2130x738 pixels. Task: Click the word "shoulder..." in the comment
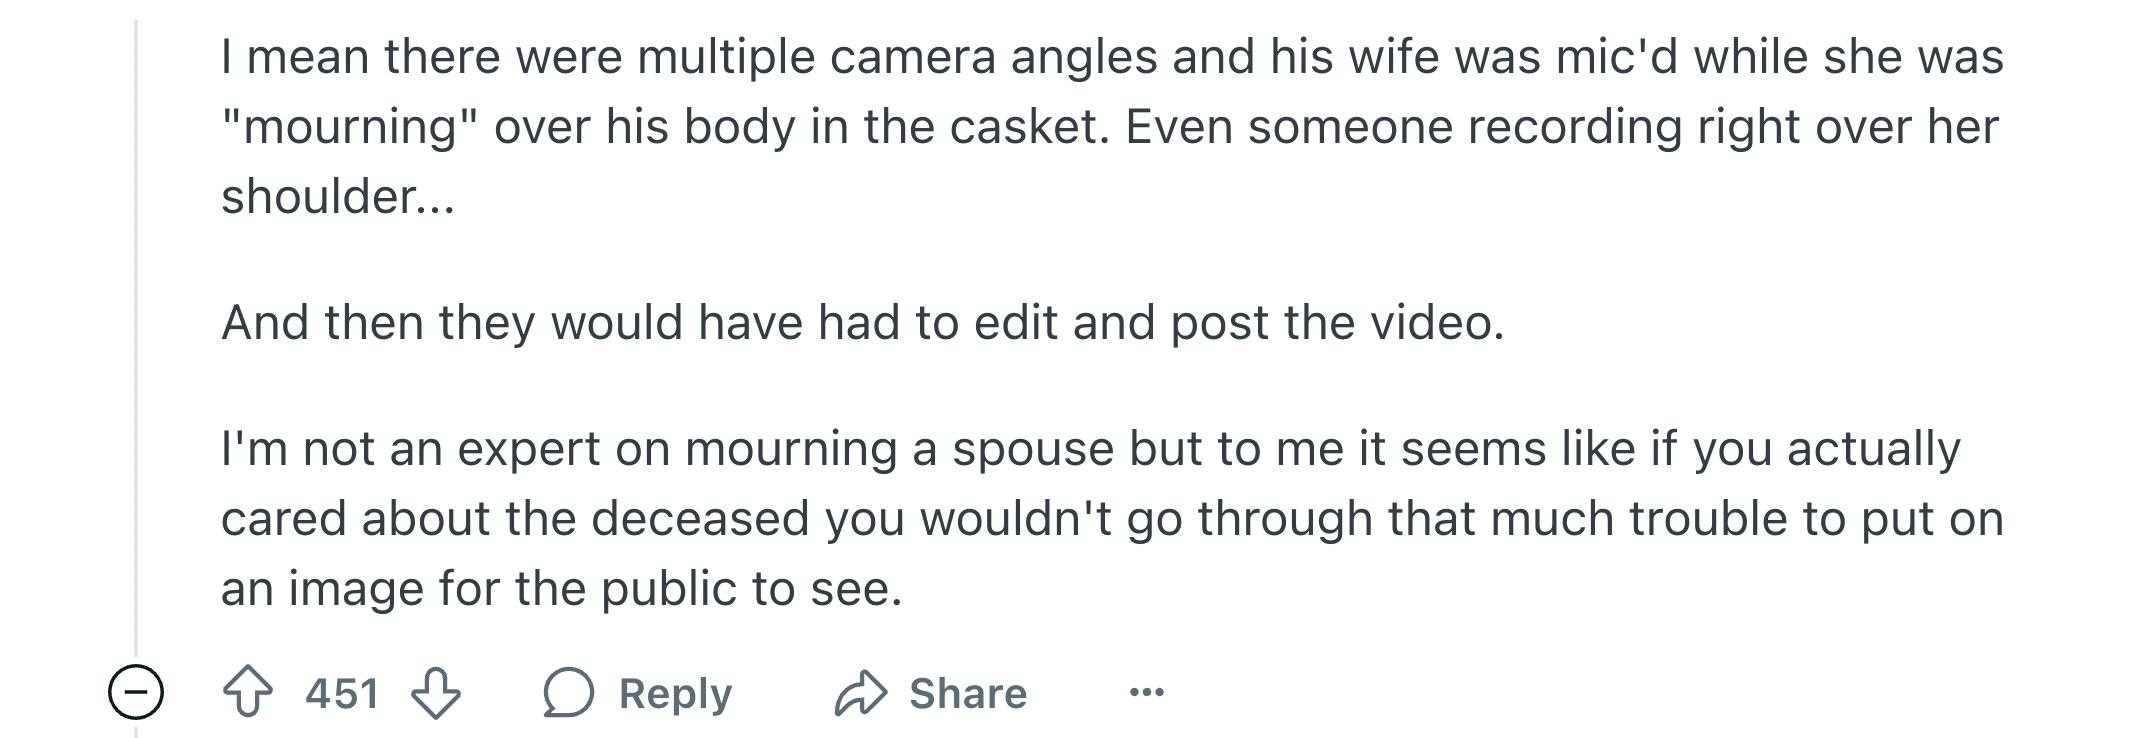(x=337, y=196)
